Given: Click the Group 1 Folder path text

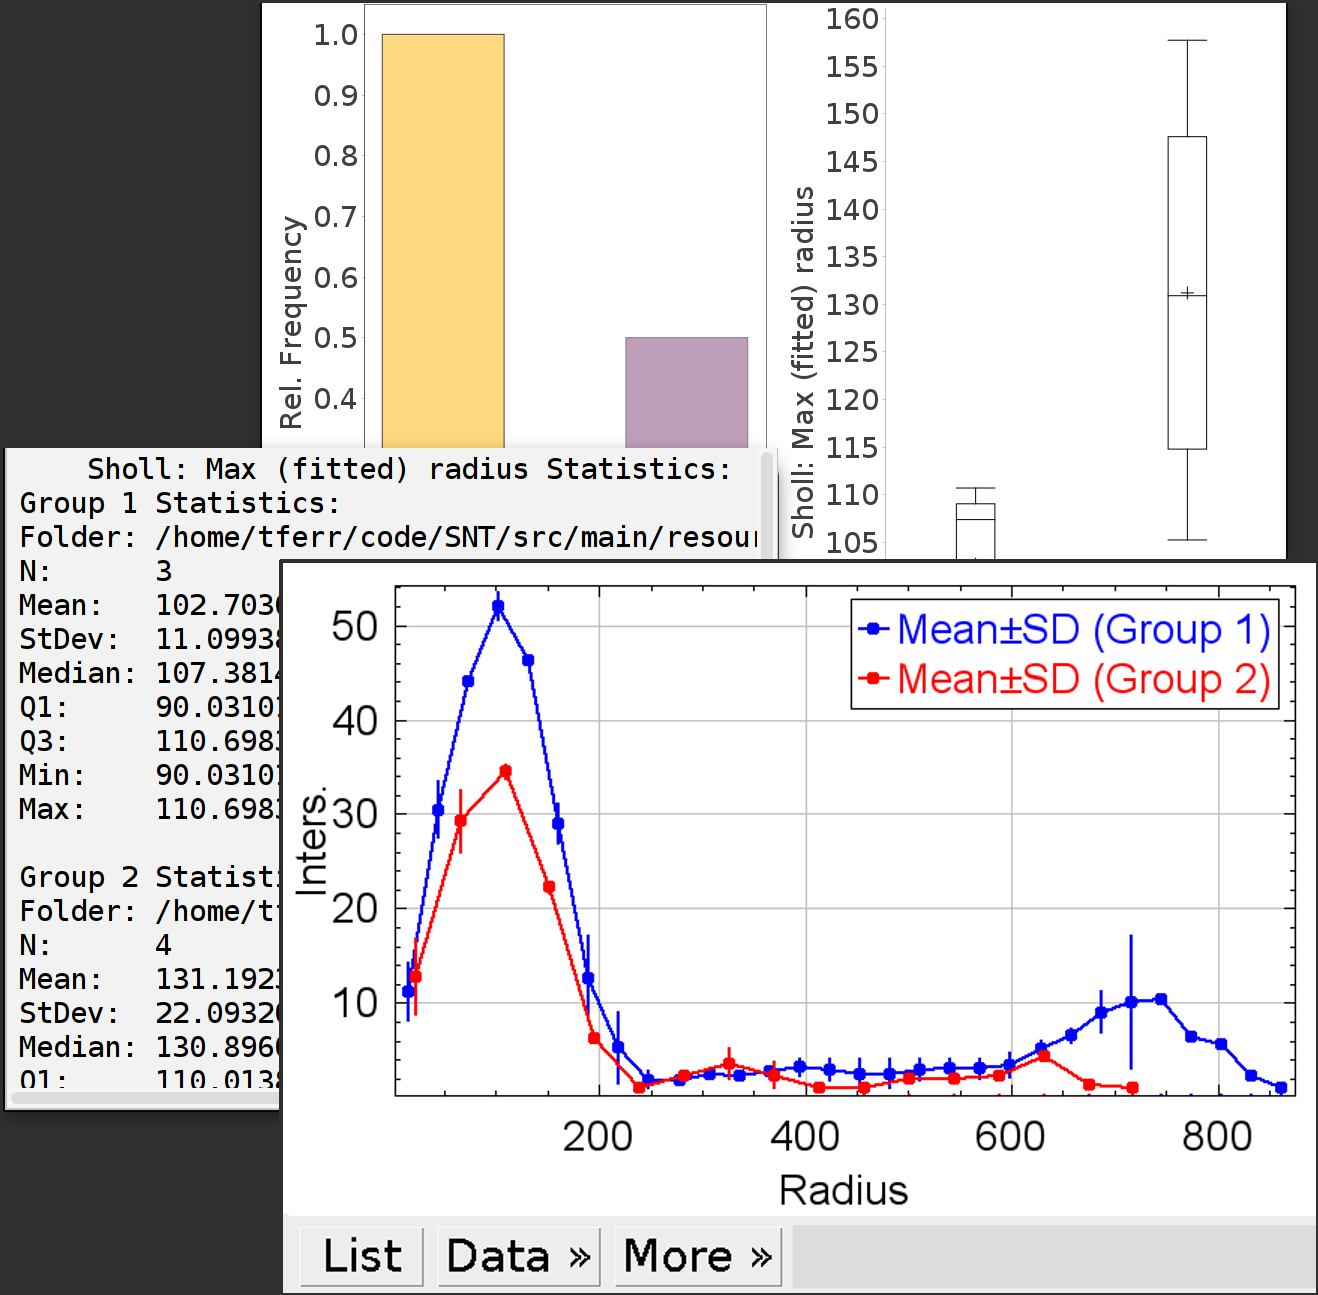Looking at the screenshot, I should [456, 537].
